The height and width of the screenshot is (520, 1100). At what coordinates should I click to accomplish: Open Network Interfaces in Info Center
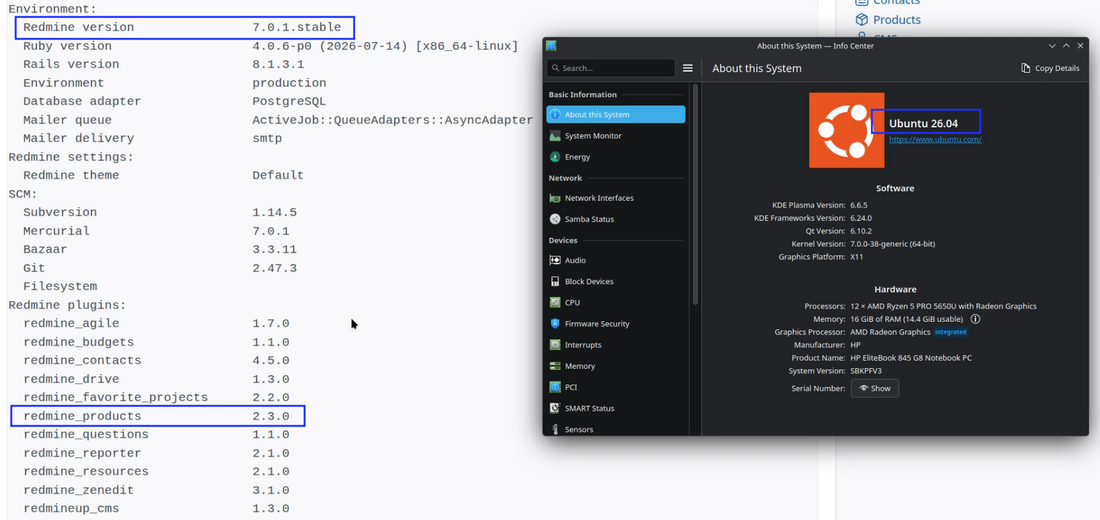615,198
